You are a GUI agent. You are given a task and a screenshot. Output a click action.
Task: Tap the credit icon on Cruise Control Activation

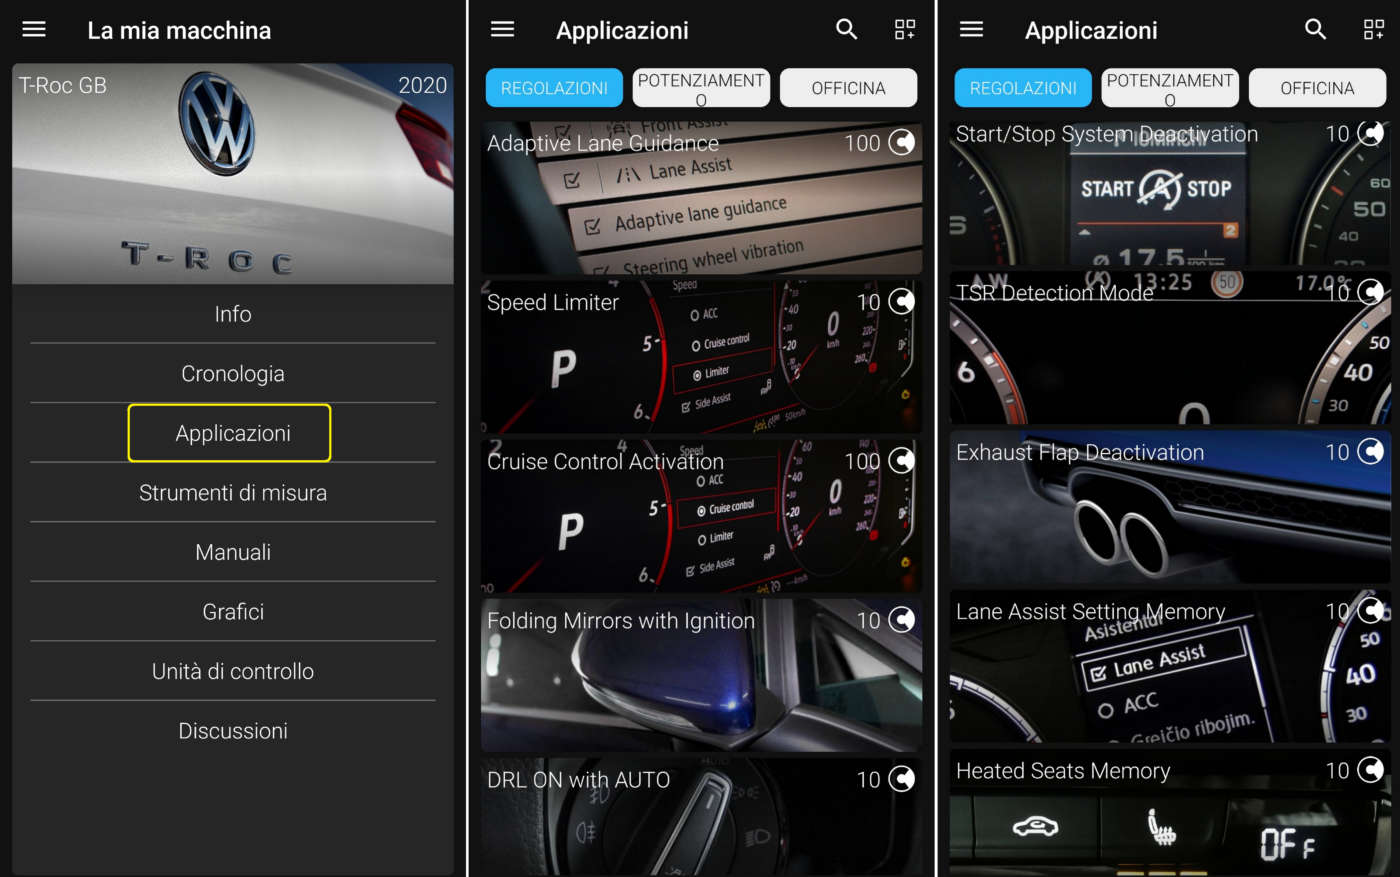pyautogui.click(x=902, y=461)
